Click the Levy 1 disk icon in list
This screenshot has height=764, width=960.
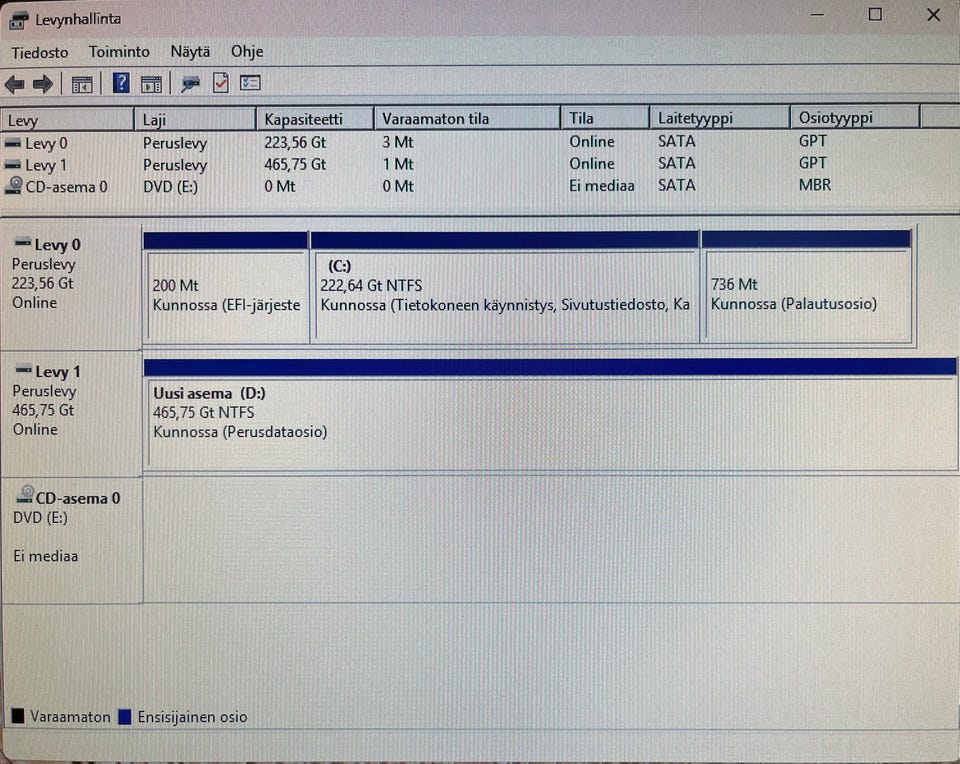pyautogui.click(x=13, y=165)
